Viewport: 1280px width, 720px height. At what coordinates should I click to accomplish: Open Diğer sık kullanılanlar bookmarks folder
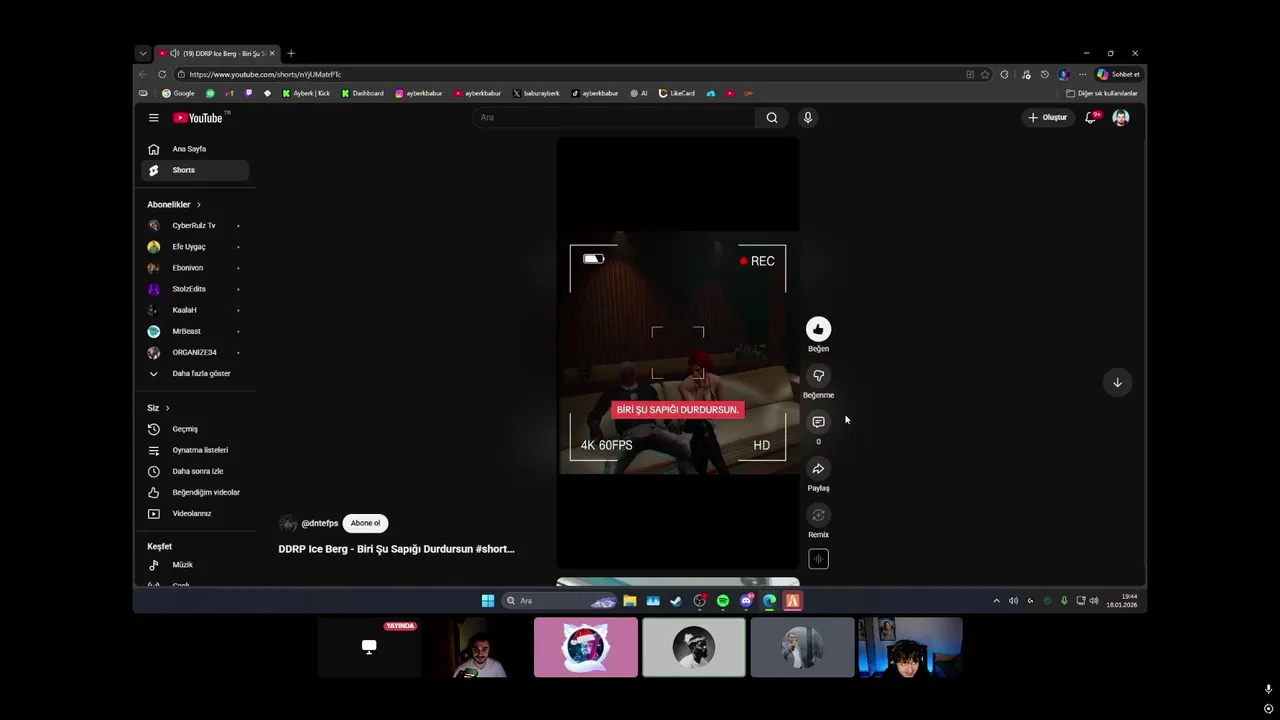[1102, 93]
